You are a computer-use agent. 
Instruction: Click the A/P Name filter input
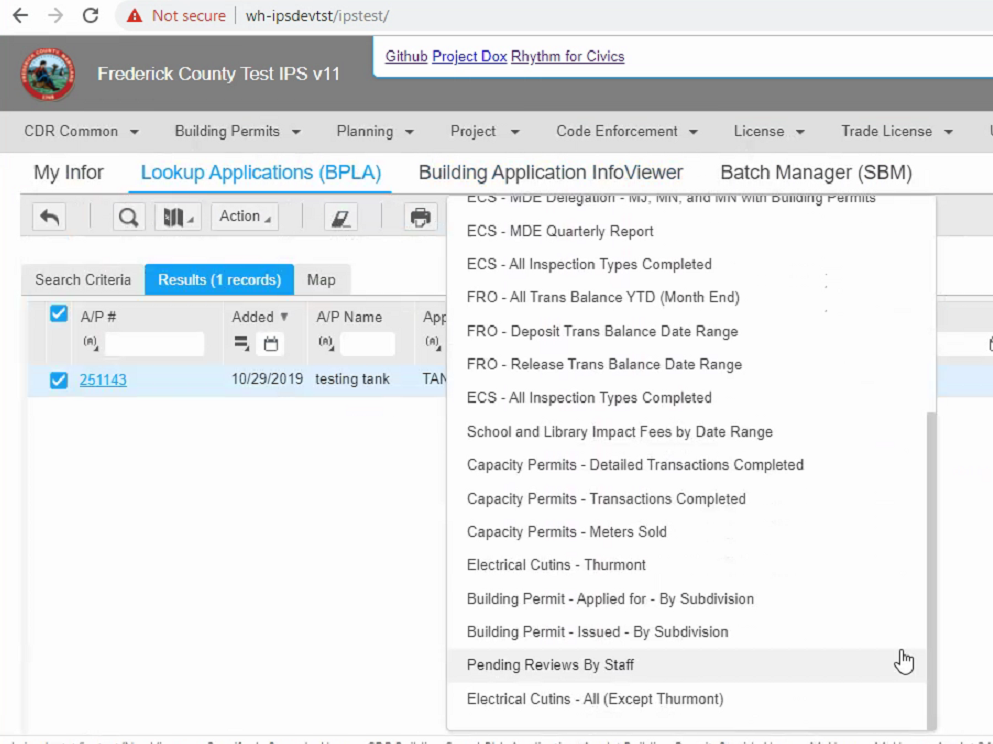coord(367,343)
